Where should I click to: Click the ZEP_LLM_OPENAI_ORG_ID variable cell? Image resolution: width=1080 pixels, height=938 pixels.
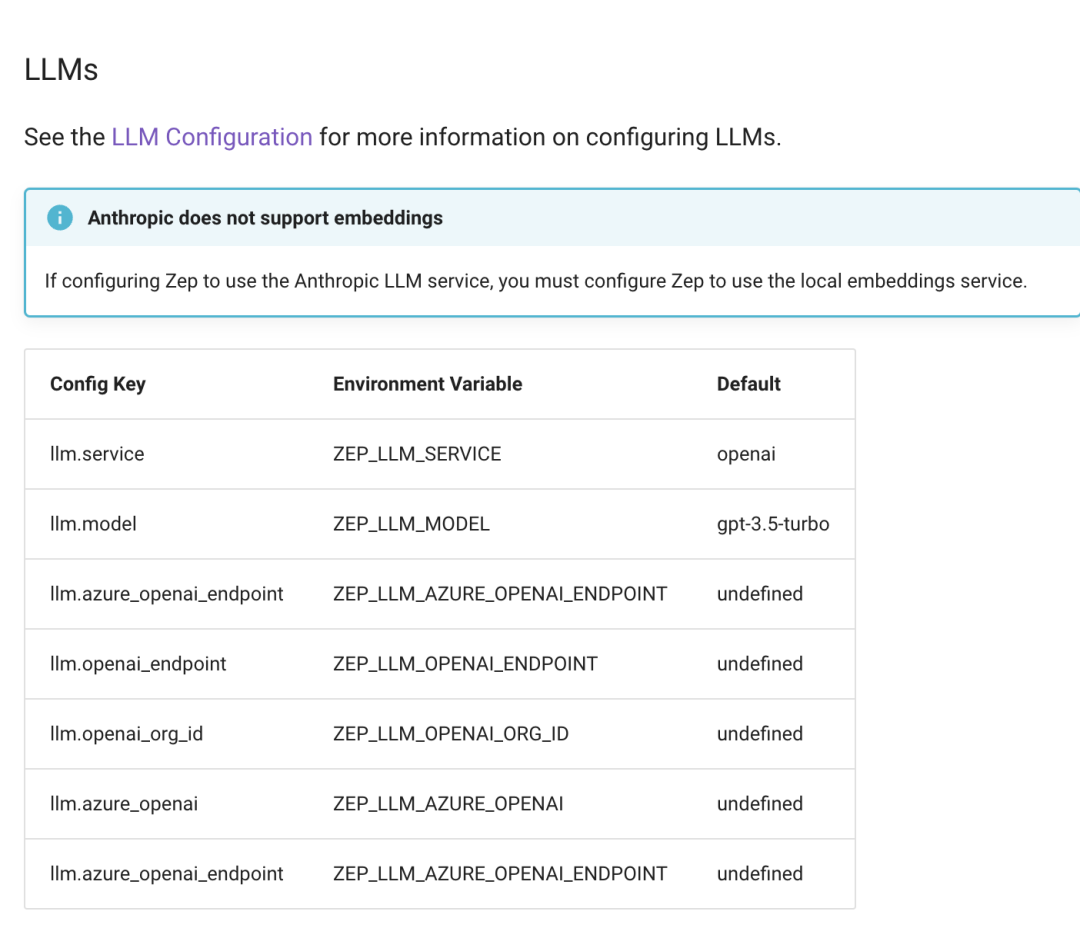click(x=450, y=734)
